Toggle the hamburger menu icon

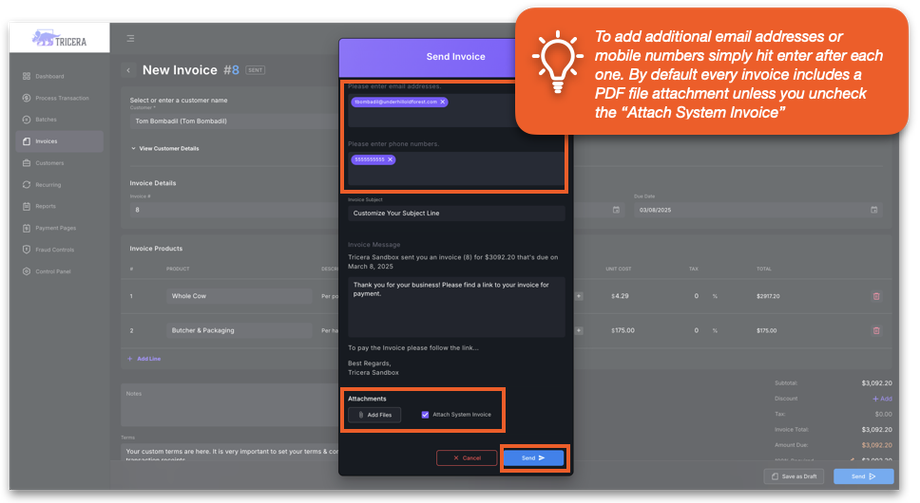(130, 39)
